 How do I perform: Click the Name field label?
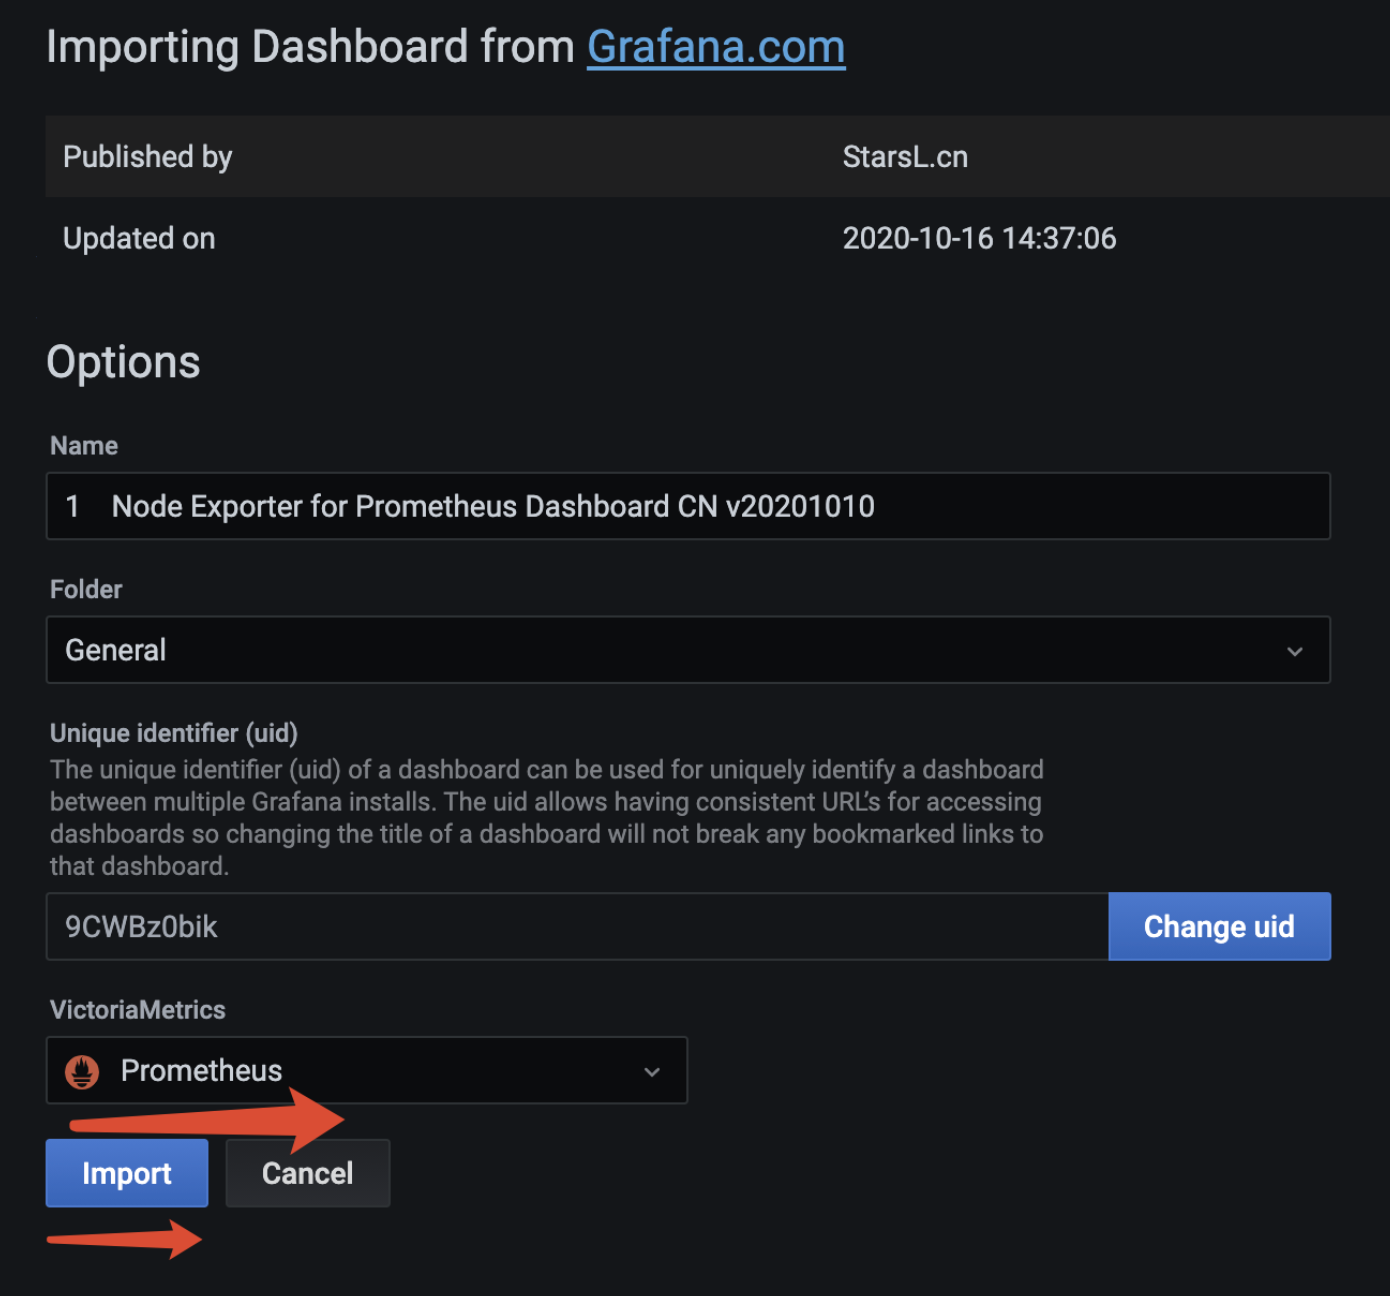pos(84,446)
